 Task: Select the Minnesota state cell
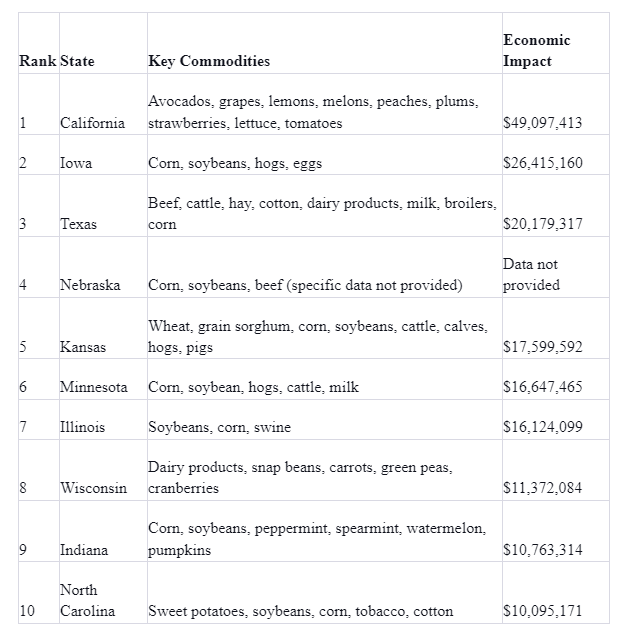coord(103,379)
